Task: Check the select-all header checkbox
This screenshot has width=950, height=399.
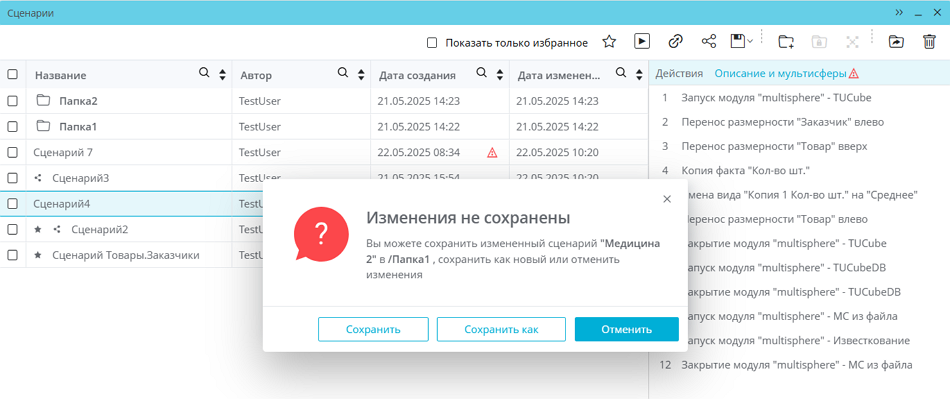Action: (12, 74)
